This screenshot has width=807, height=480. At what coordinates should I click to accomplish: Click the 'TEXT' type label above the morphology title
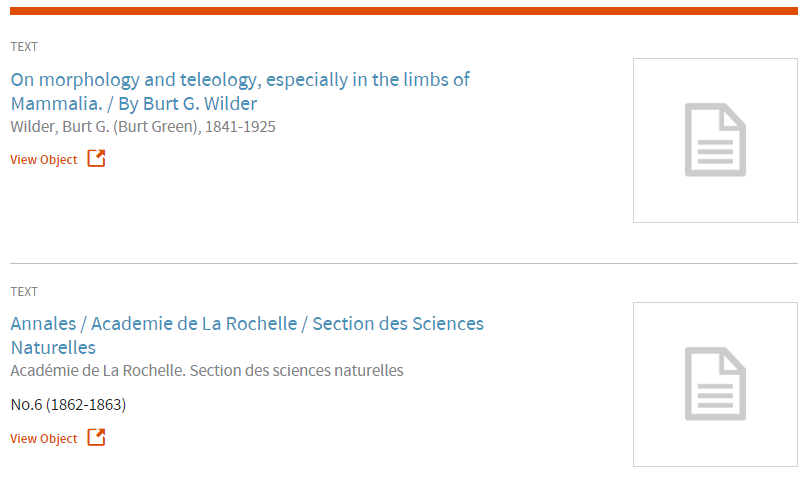pyautogui.click(x=24, y=47)
